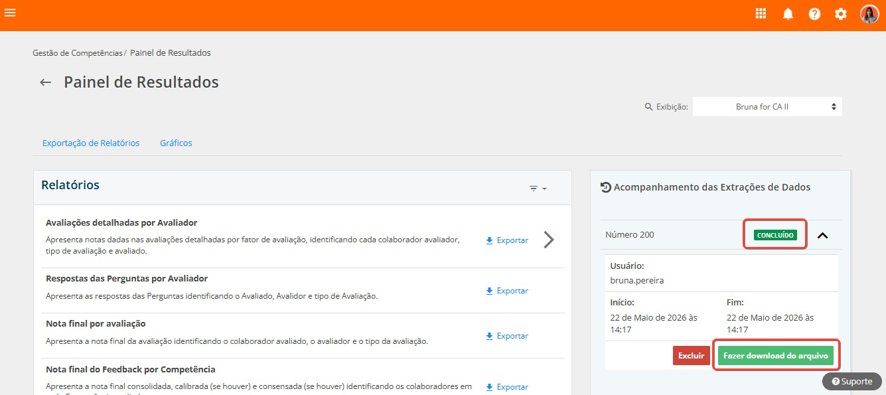Show notifications bell
886x395 pixels.
tap(788, 14)
